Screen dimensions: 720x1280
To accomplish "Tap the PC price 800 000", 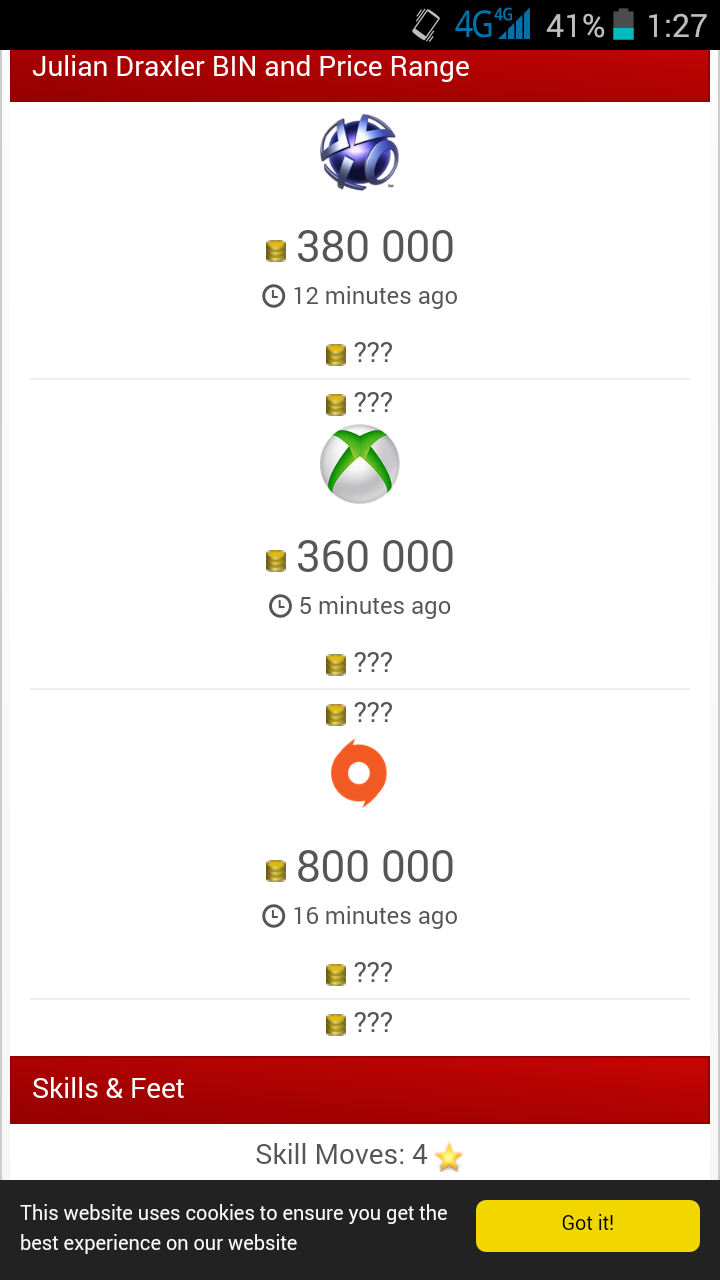I will pyautogui.click(x=375, y=867).
